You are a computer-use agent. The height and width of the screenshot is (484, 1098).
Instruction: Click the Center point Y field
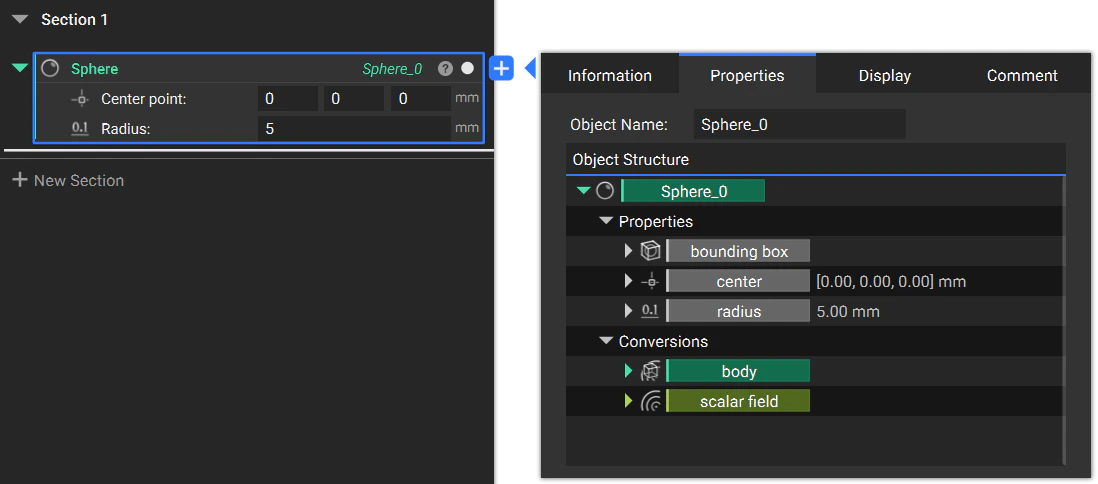[x=354, y=99]
